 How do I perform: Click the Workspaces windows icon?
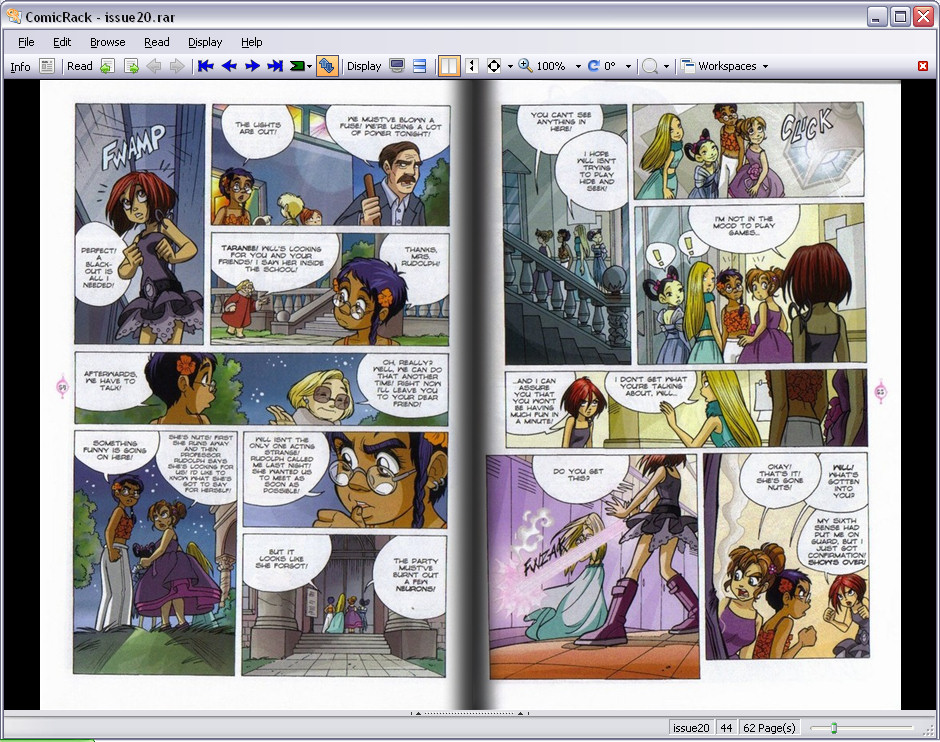(x=688, y=65)
